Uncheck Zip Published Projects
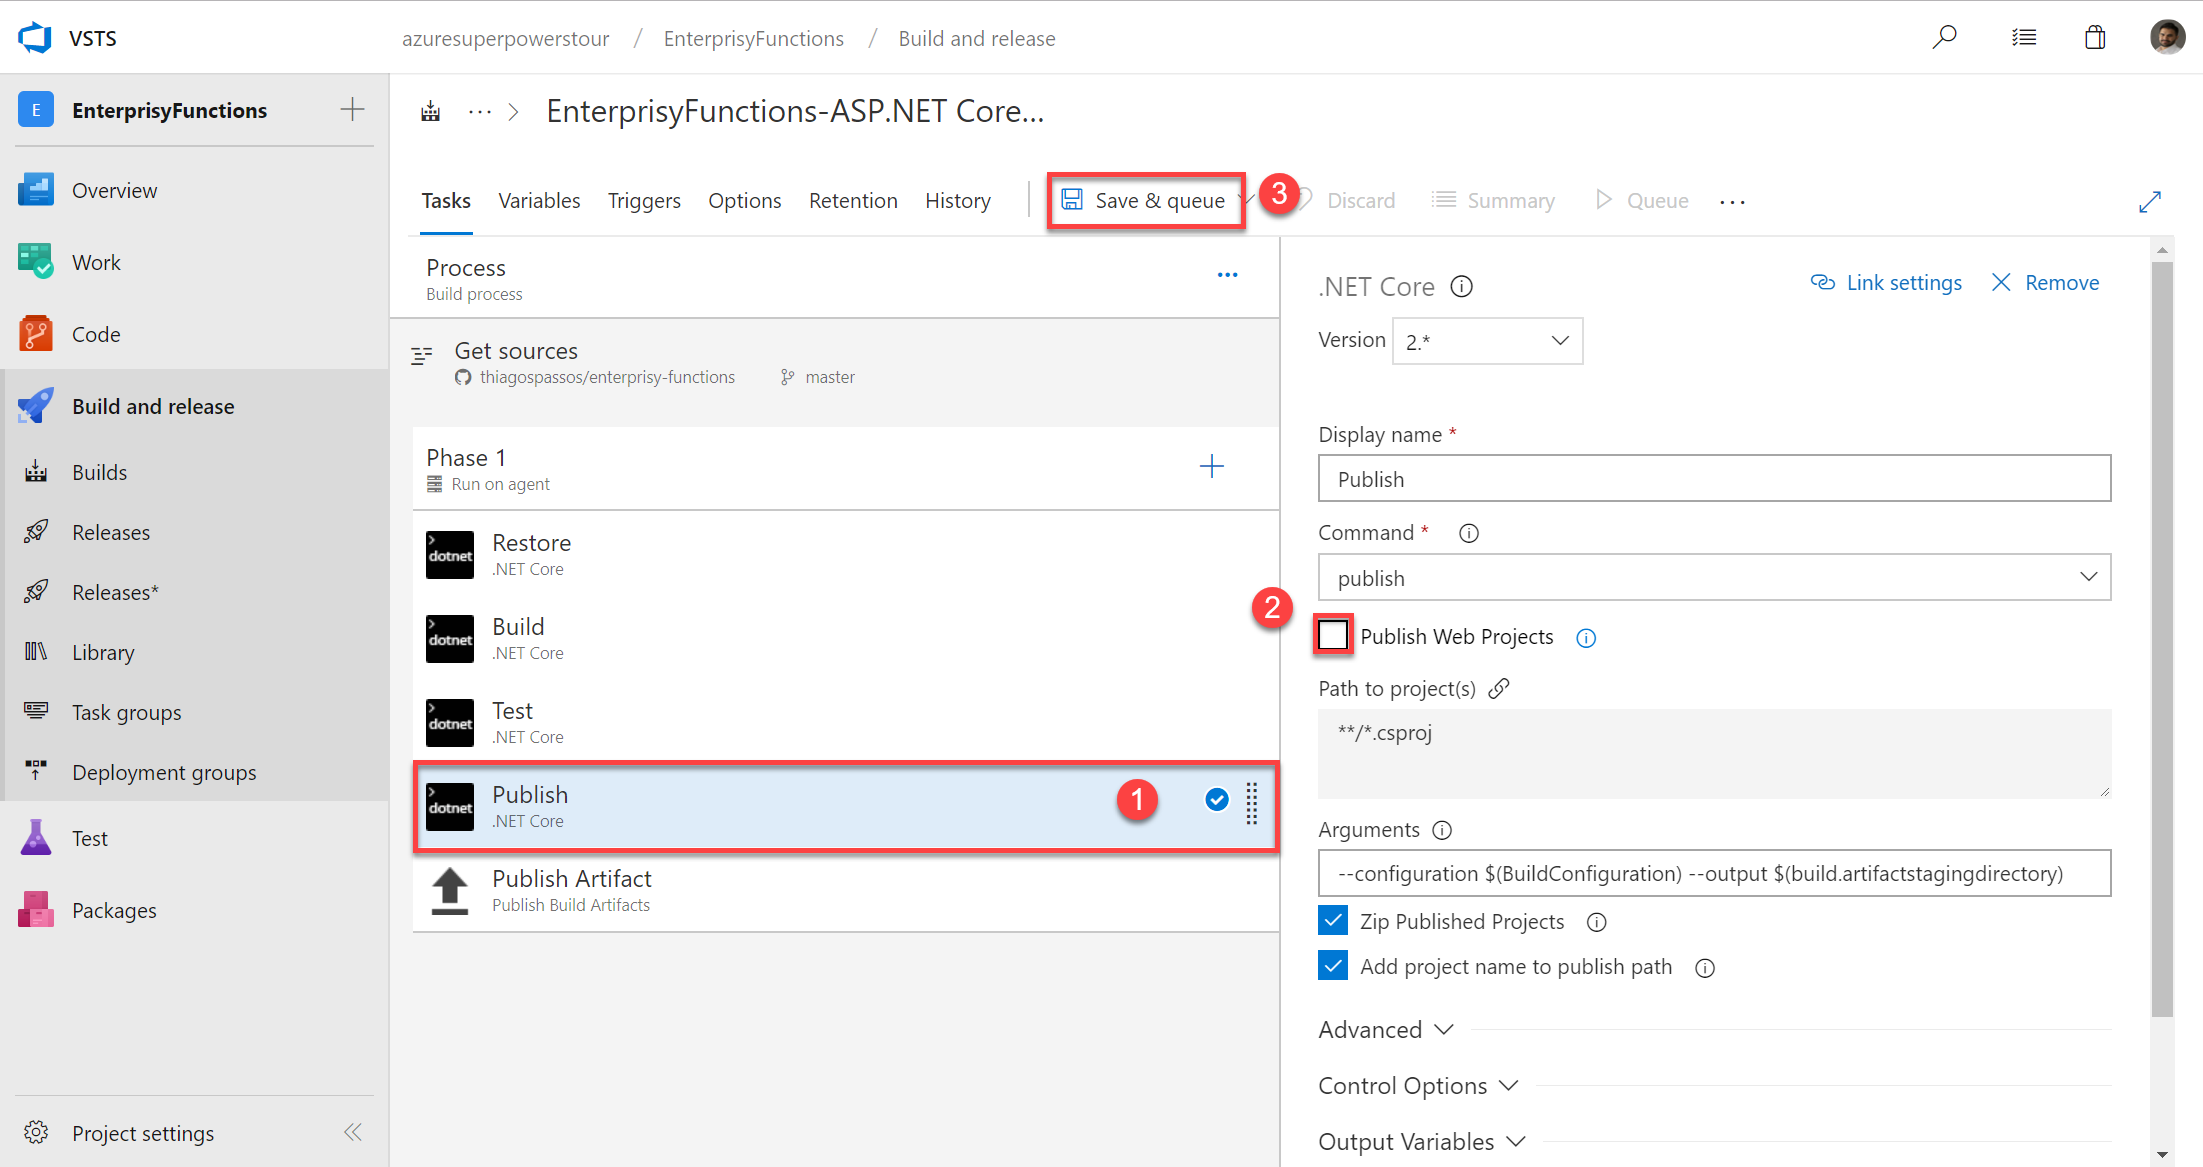Viewport: 2203px width, 1167px height. tap(1333, 920)
